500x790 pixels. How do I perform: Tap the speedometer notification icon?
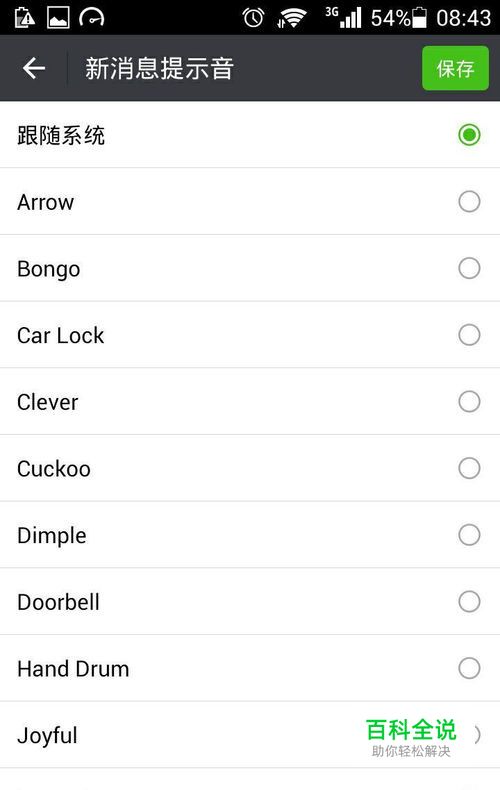(x=92, y=18)
